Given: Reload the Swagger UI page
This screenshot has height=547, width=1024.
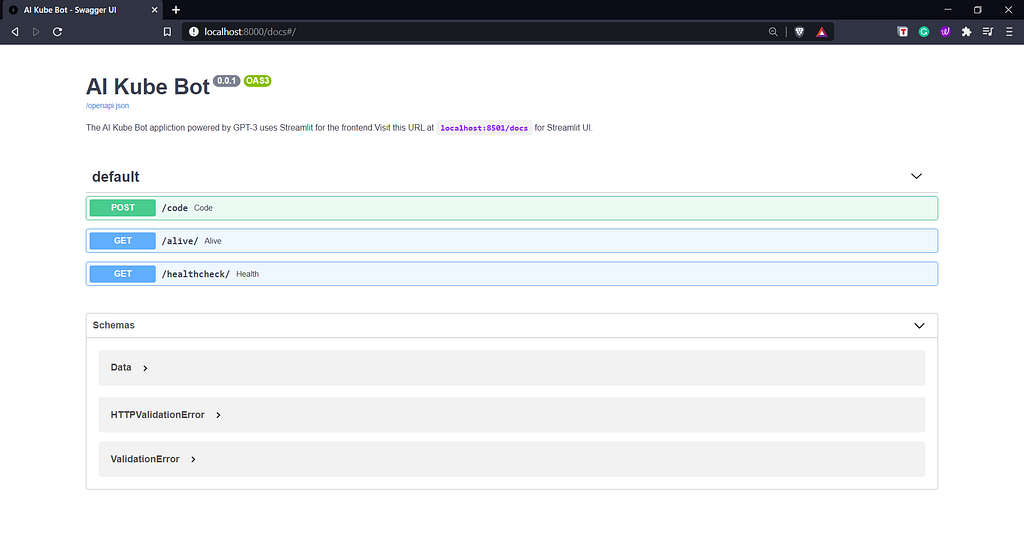Looking at the screenshot, I should (57, 31).
